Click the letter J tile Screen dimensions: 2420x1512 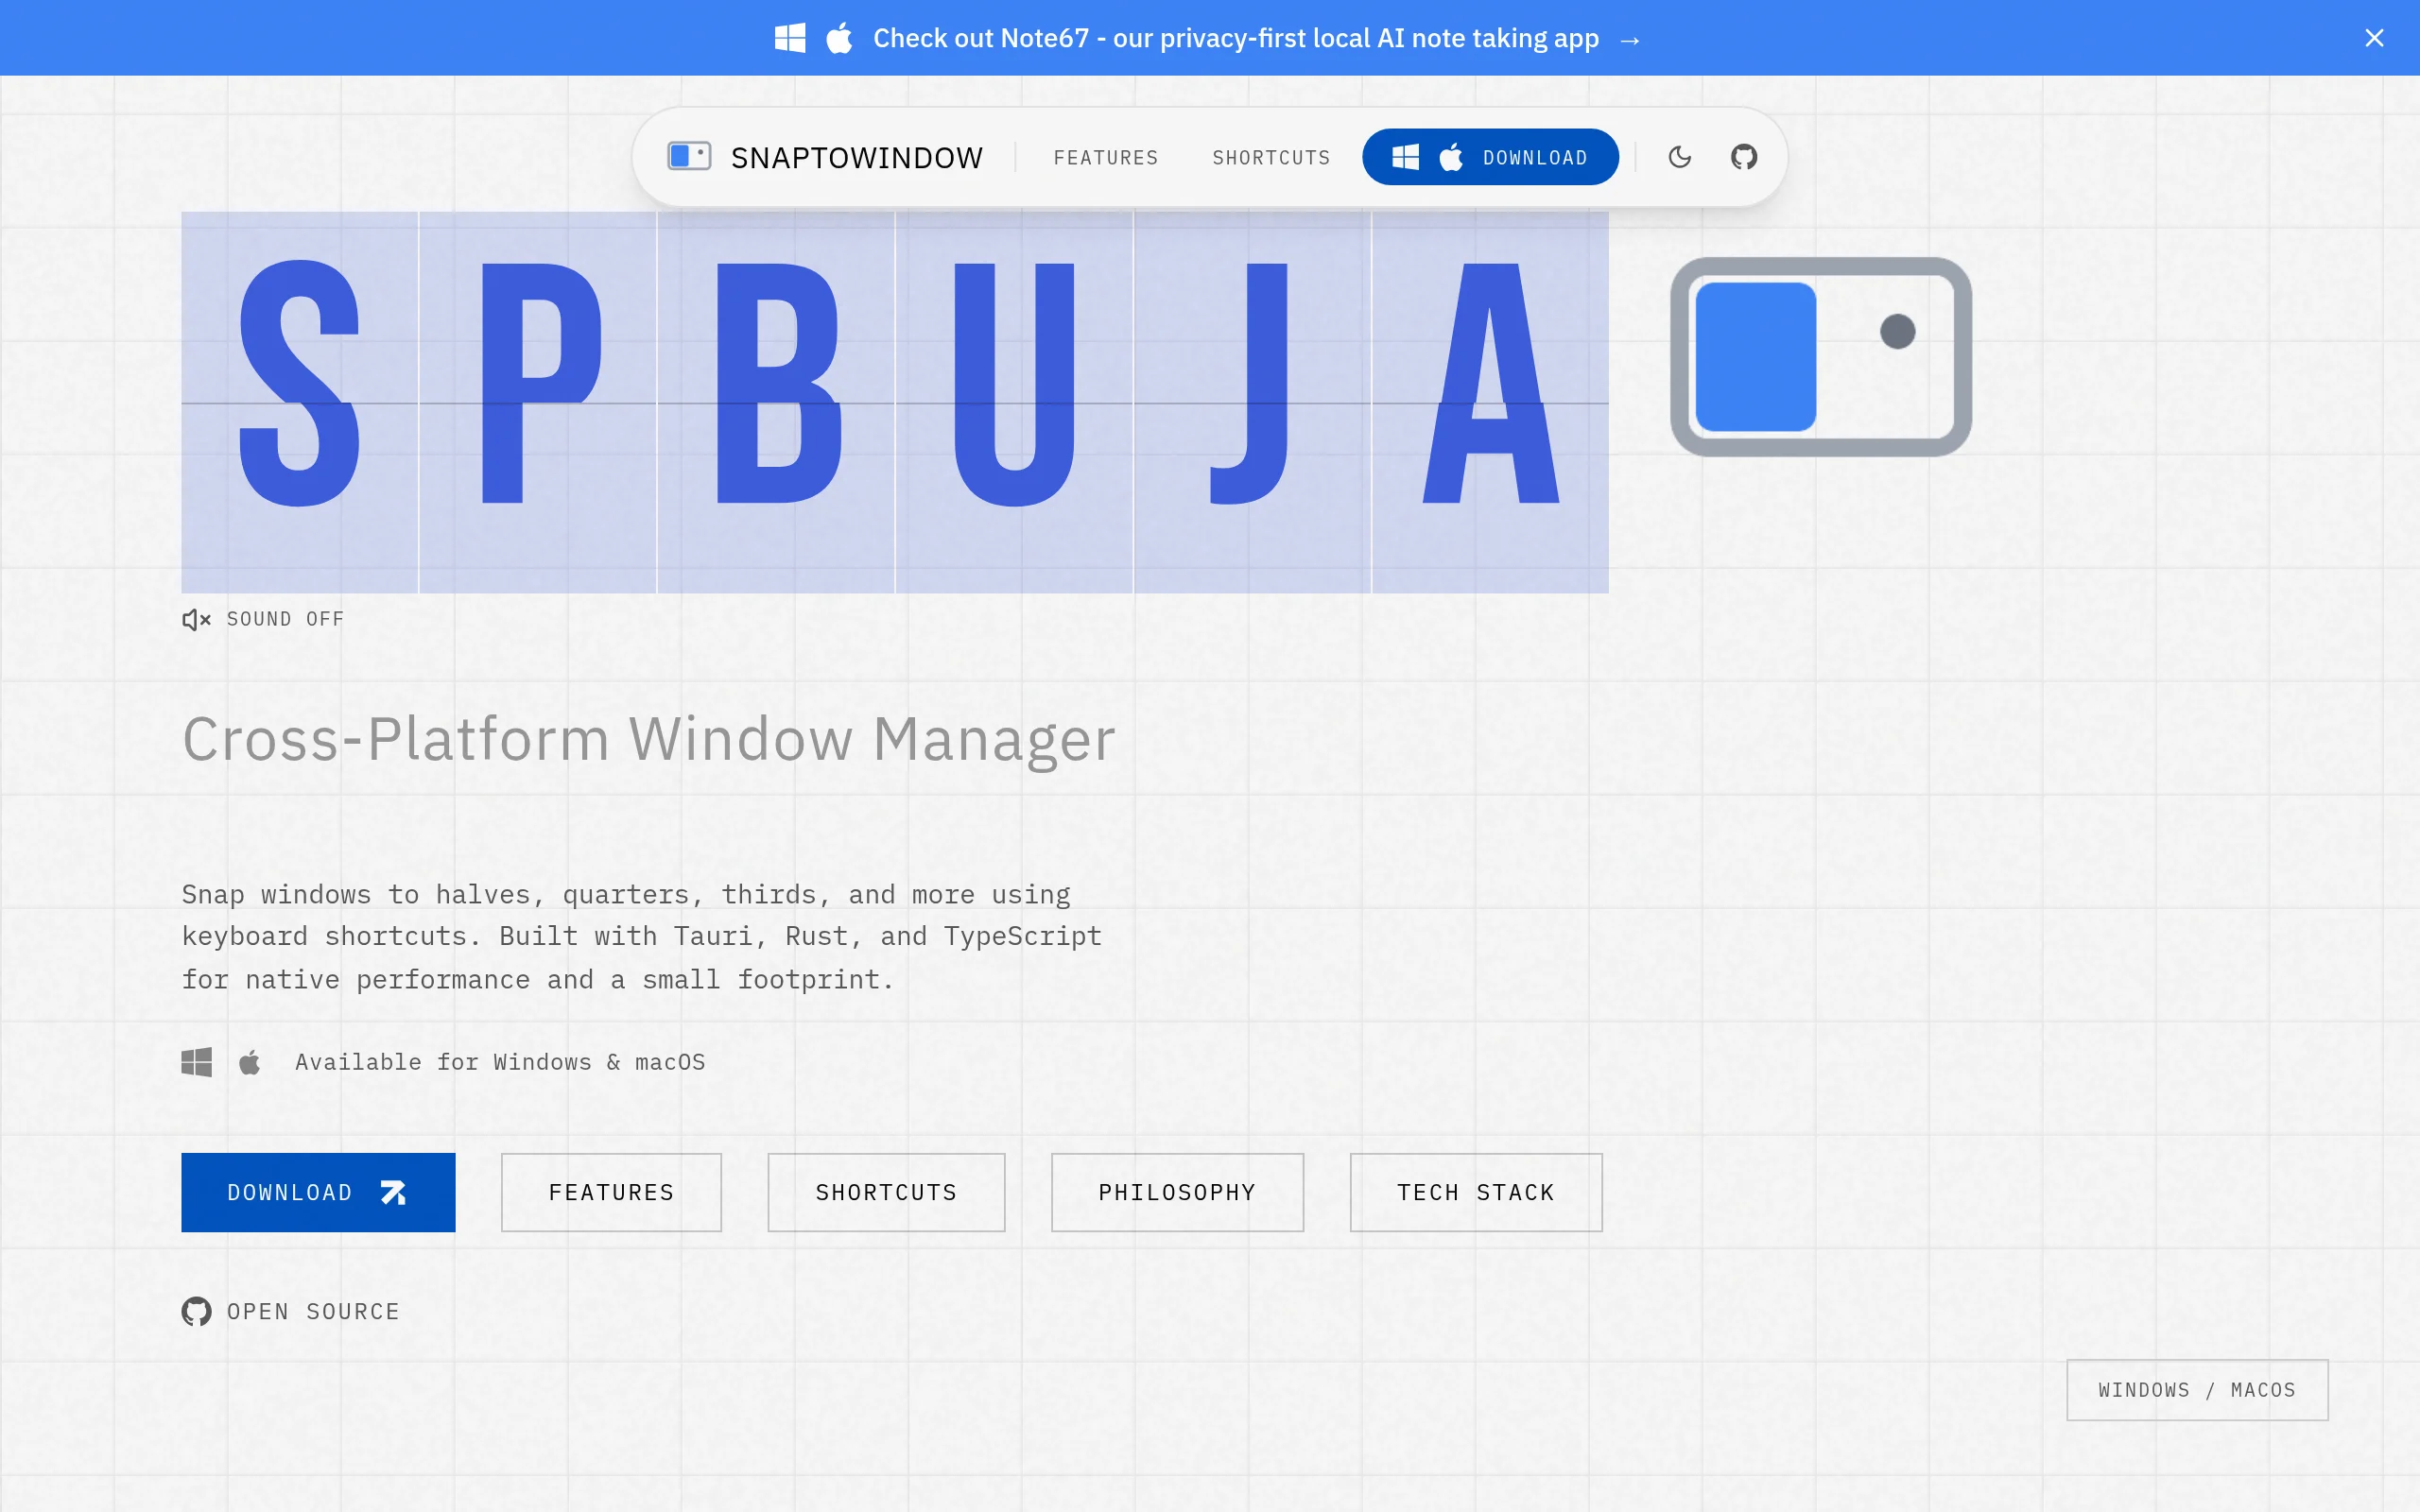pos(1252,402)
